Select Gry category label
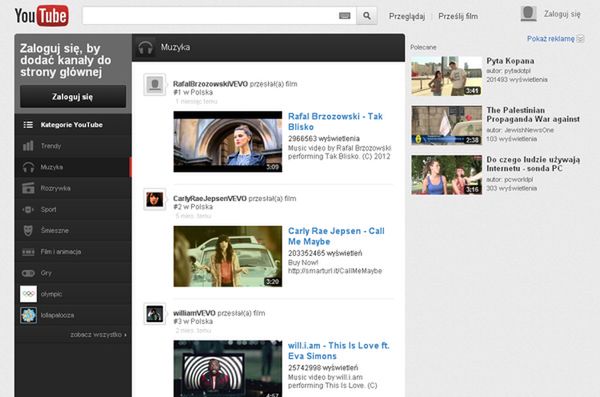The image size is (600, 397). point(46,273)
